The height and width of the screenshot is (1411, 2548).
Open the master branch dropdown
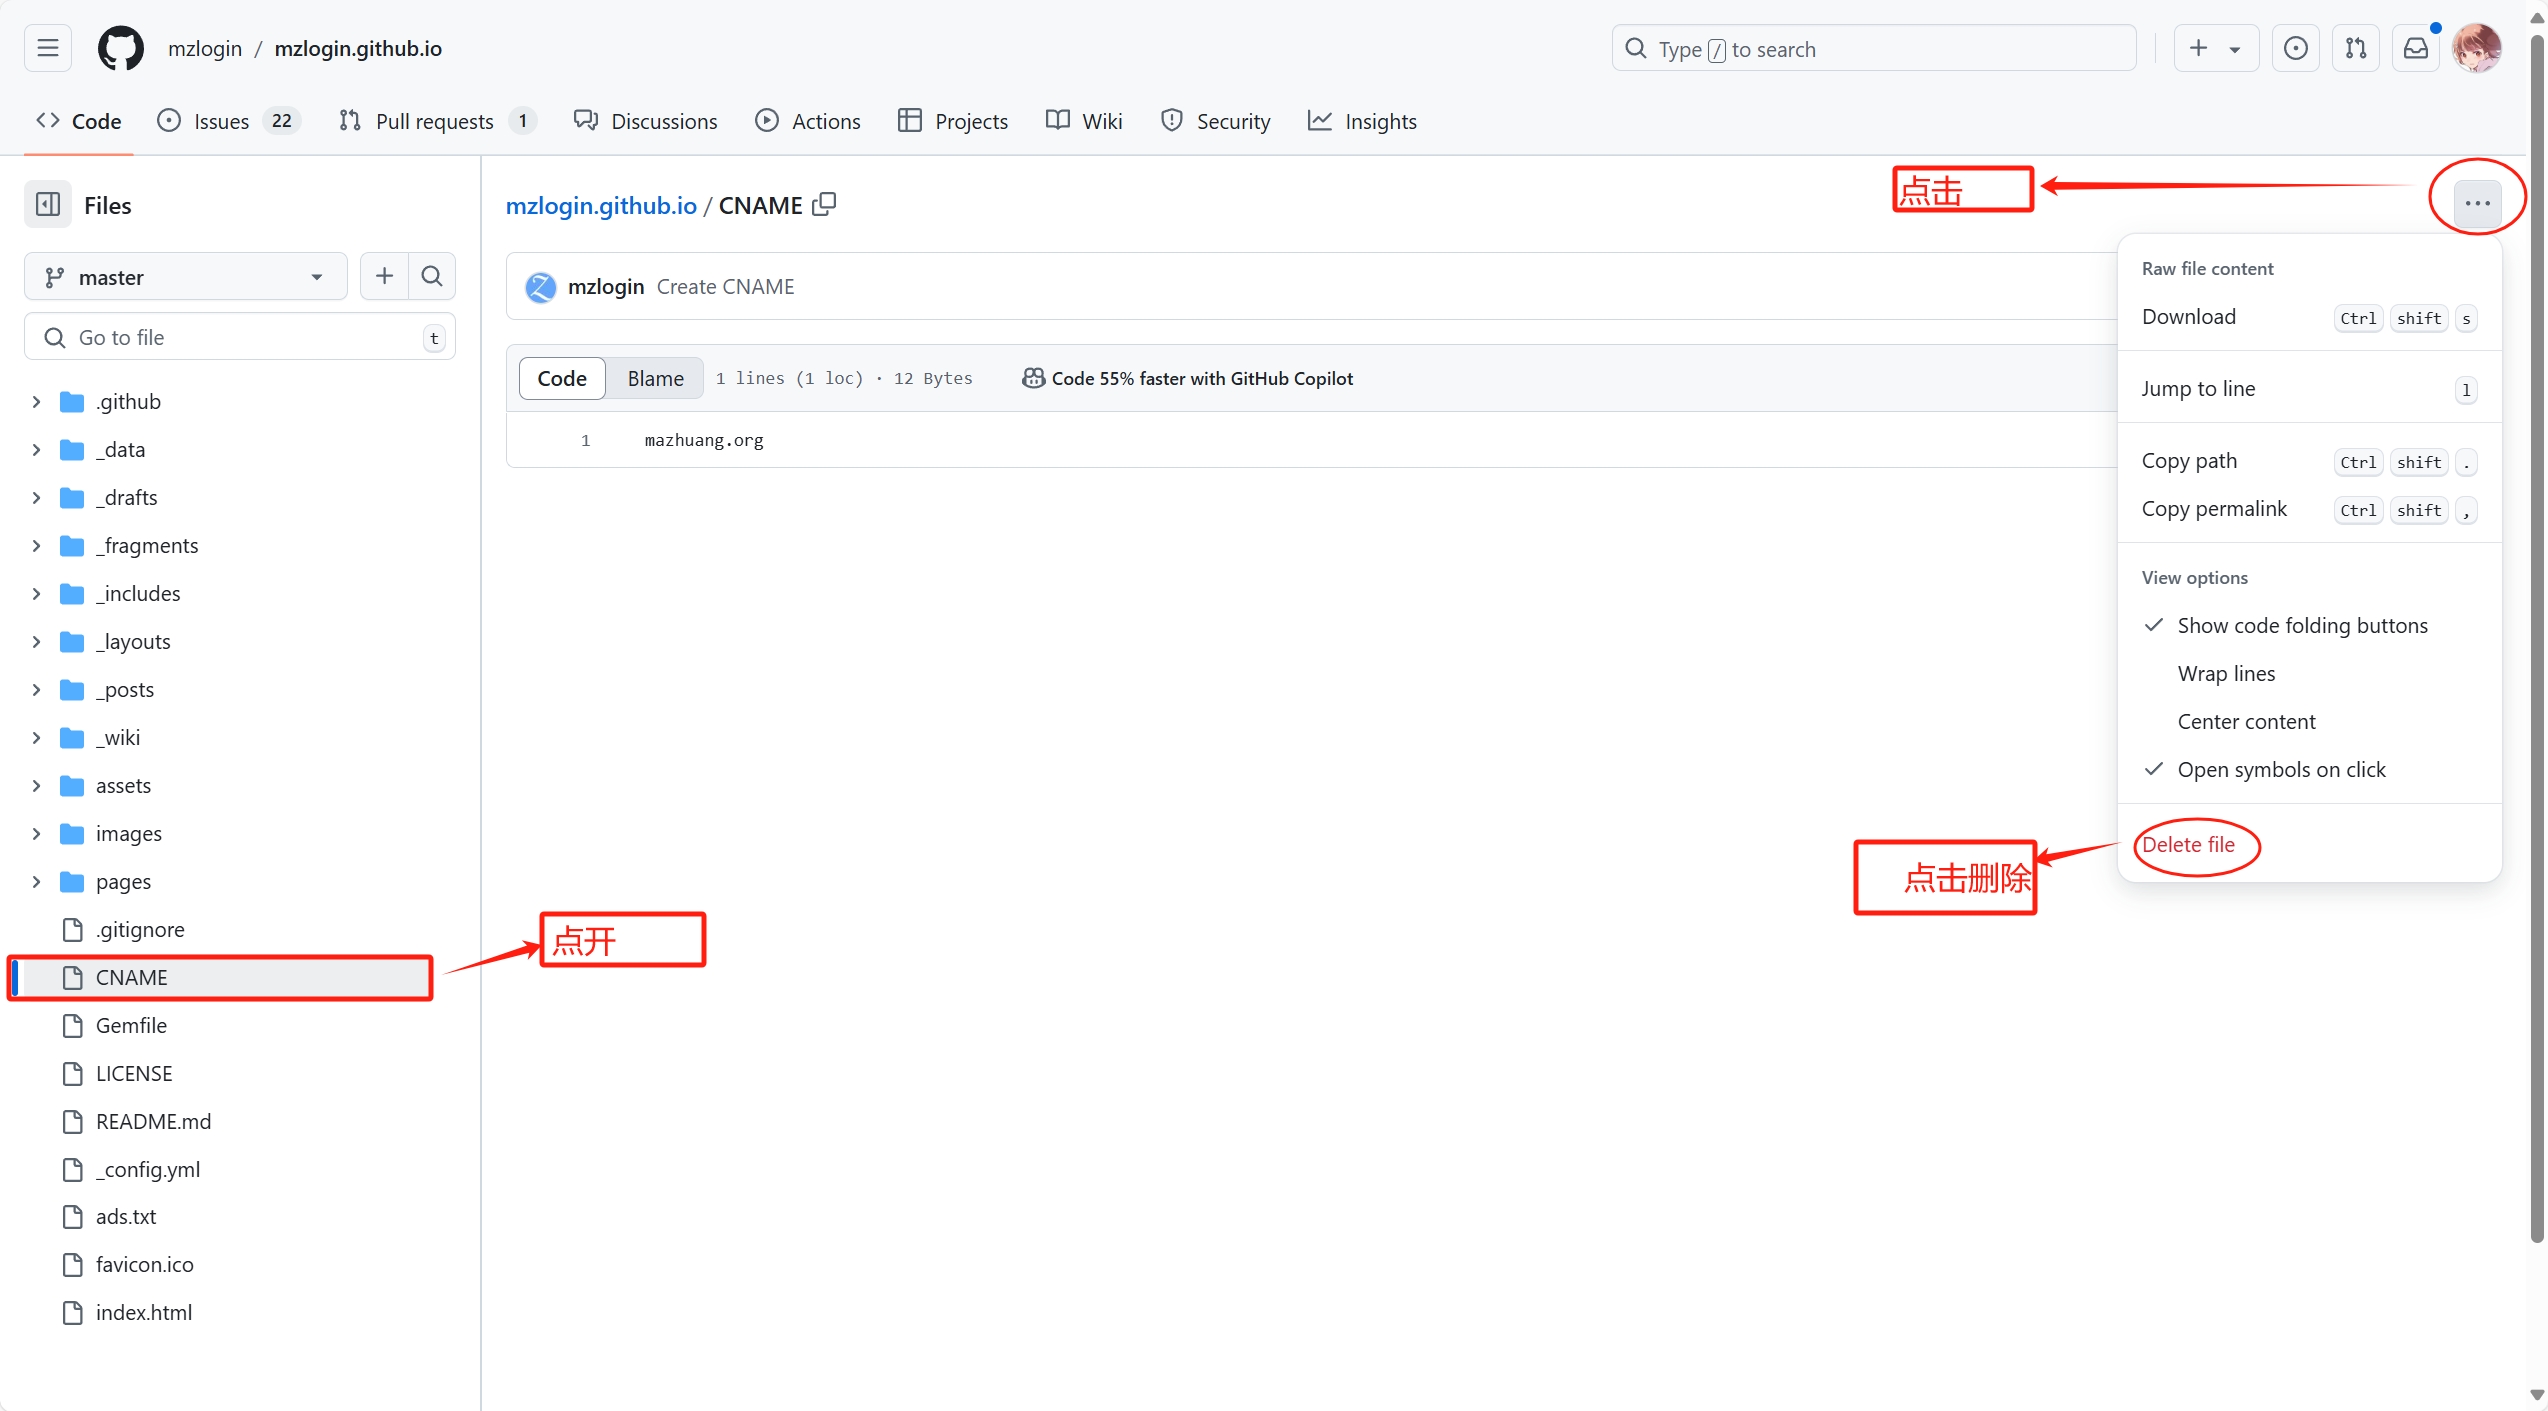(185, 277)
